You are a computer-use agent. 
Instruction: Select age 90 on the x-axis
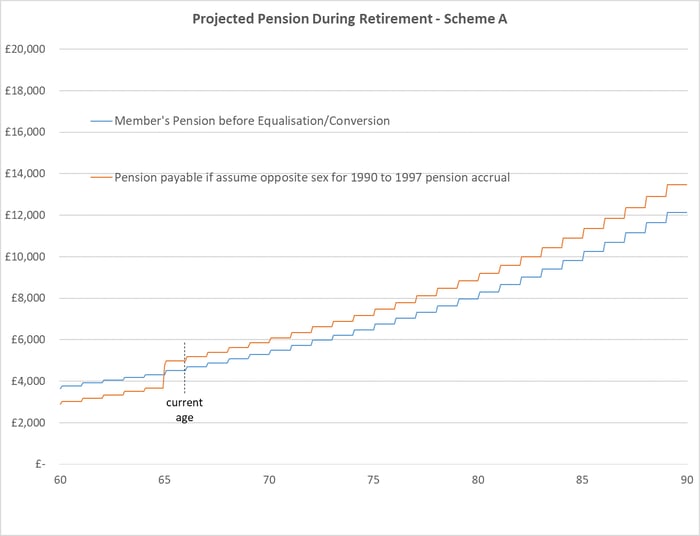point(687,481)
